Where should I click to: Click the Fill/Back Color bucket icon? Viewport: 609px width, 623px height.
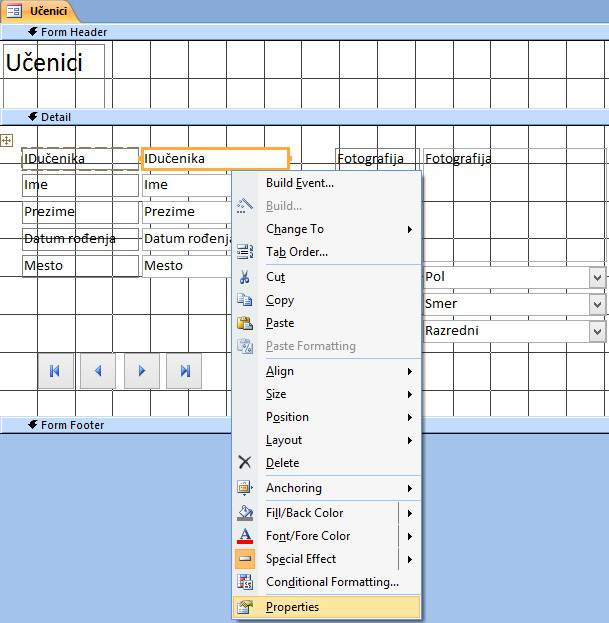[x=245, y=513]
